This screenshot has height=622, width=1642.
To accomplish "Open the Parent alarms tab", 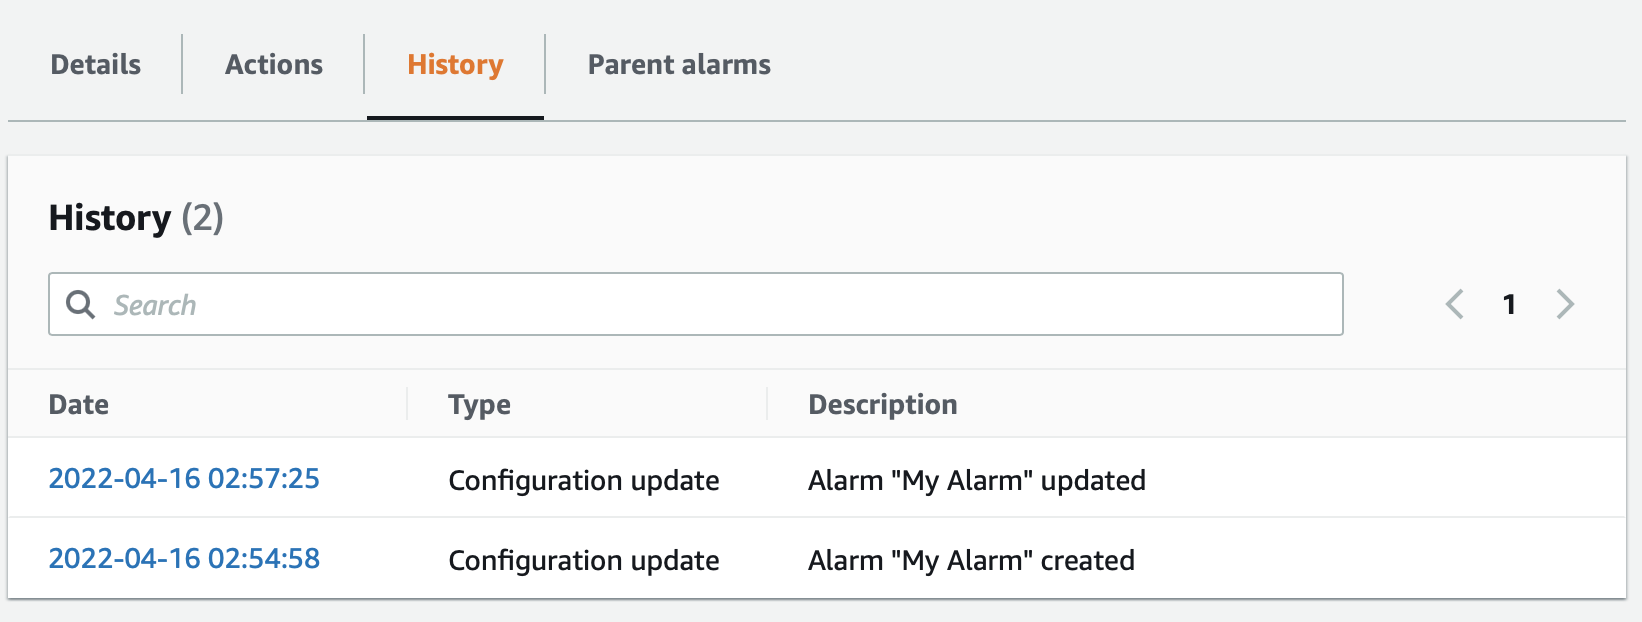I will (x=679, y=65).
